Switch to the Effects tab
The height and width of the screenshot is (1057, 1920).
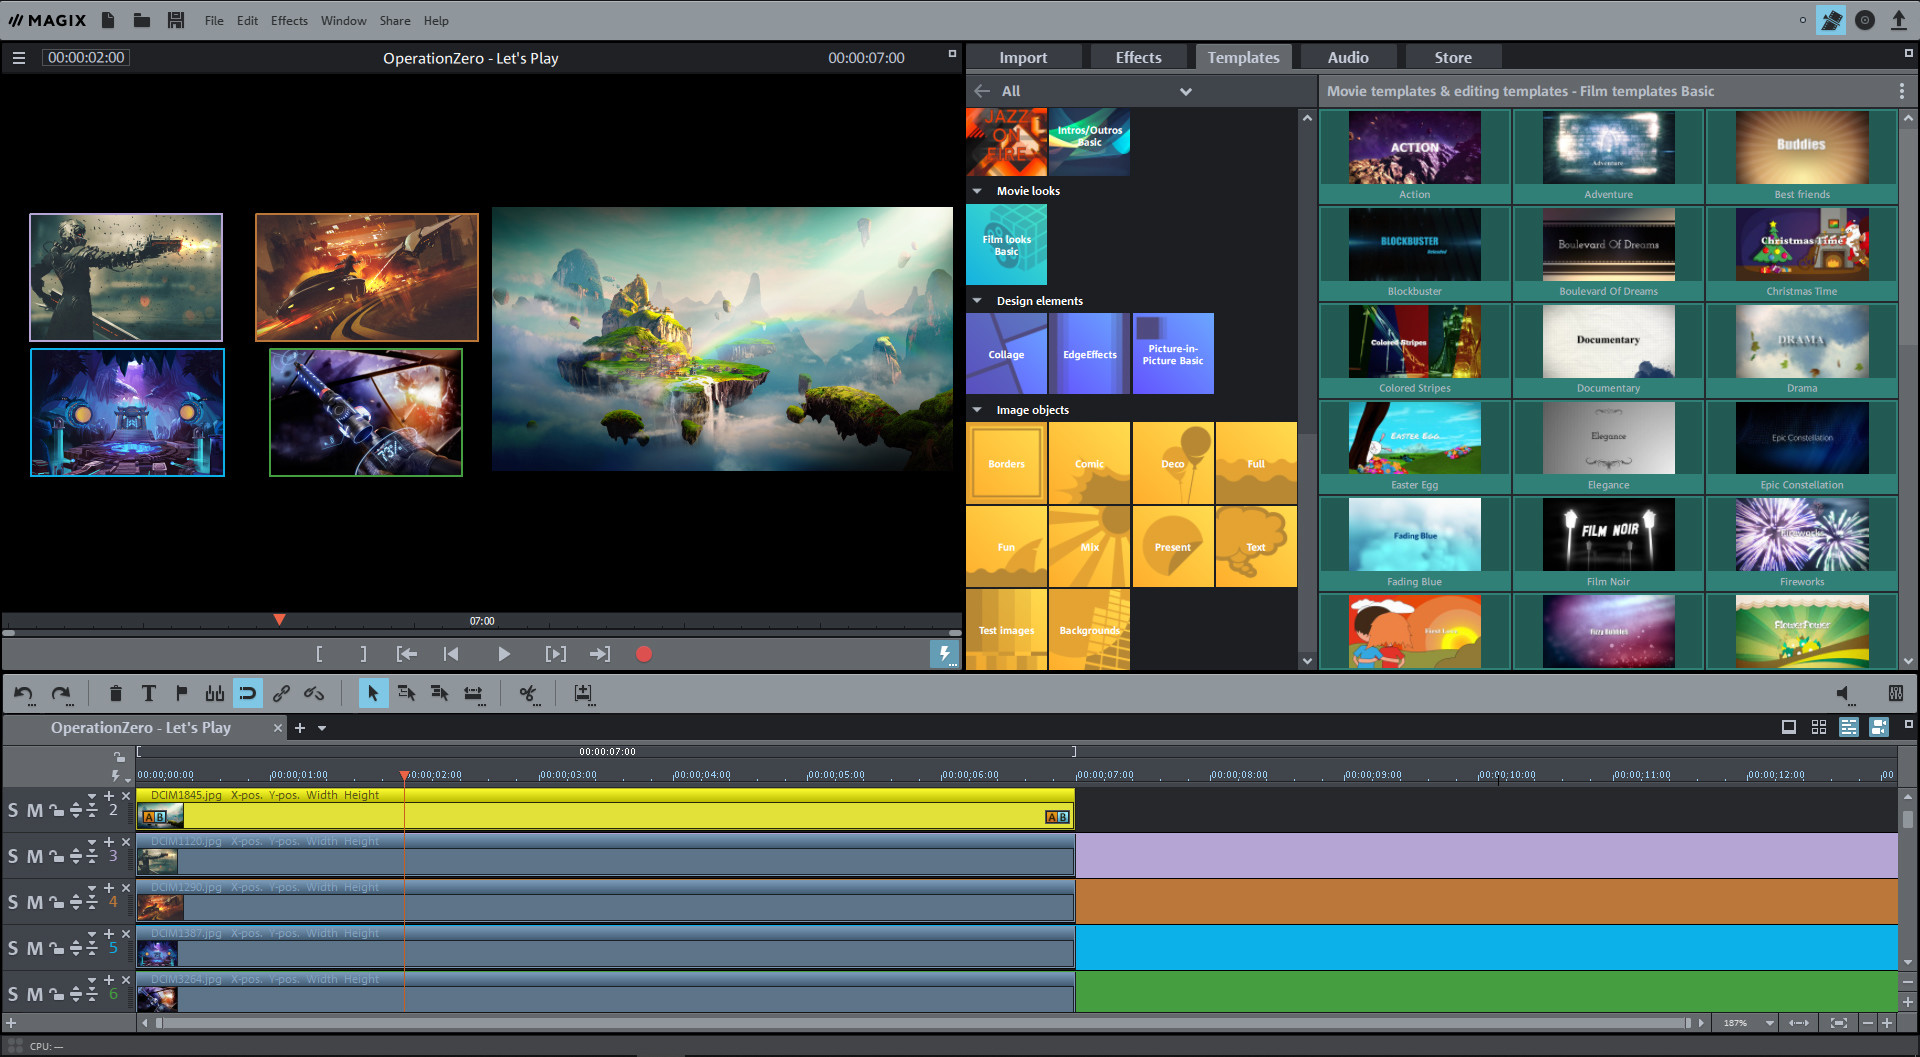(1138, 56)
